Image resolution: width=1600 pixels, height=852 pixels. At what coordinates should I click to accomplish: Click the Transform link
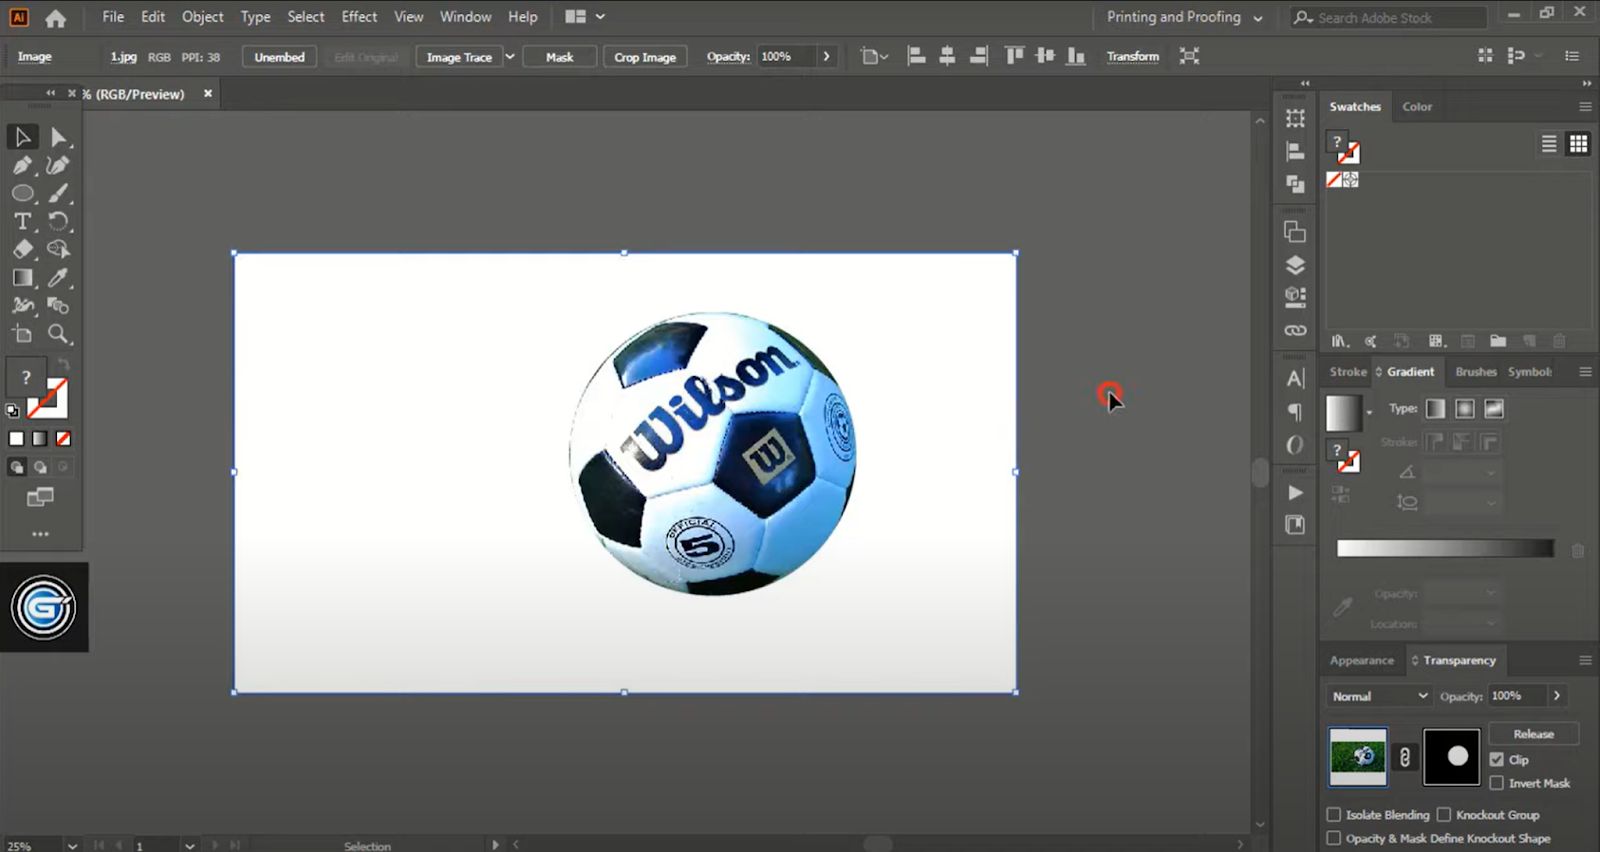1132,56
